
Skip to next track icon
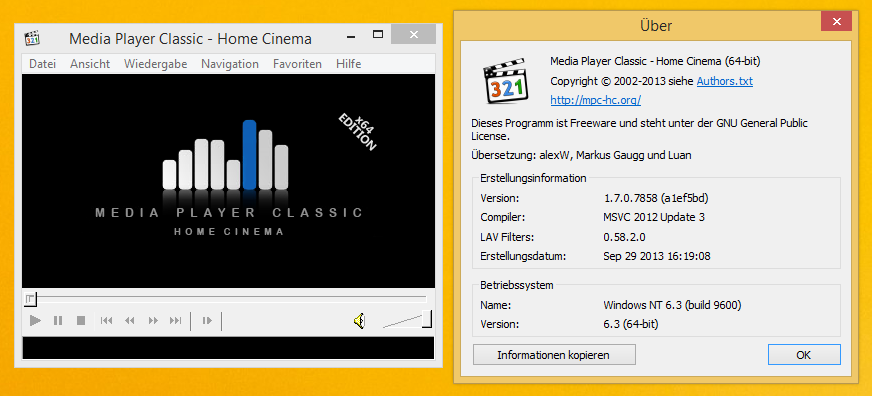coord(176,320)
